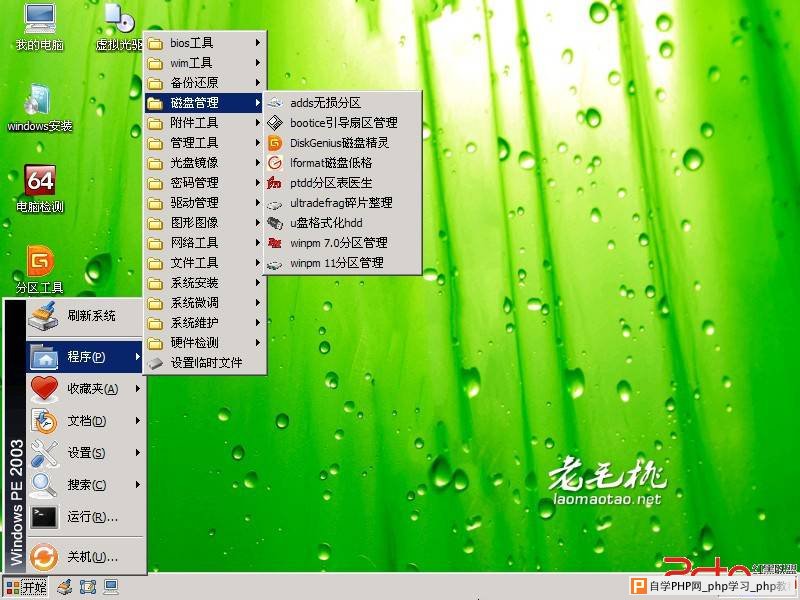Click the 设置临时文件 text label

pos(206,363)
